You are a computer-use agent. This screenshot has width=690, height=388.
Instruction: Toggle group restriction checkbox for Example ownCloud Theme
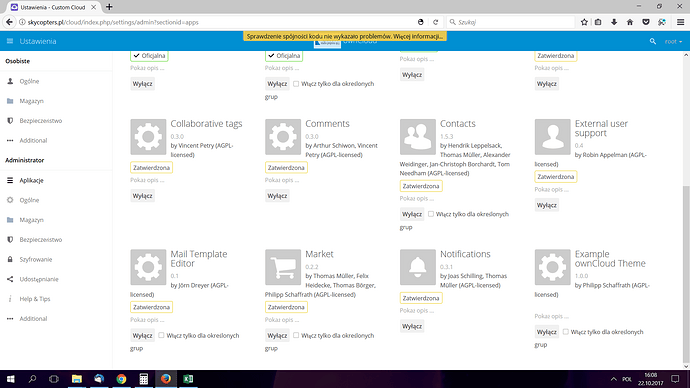566,332
